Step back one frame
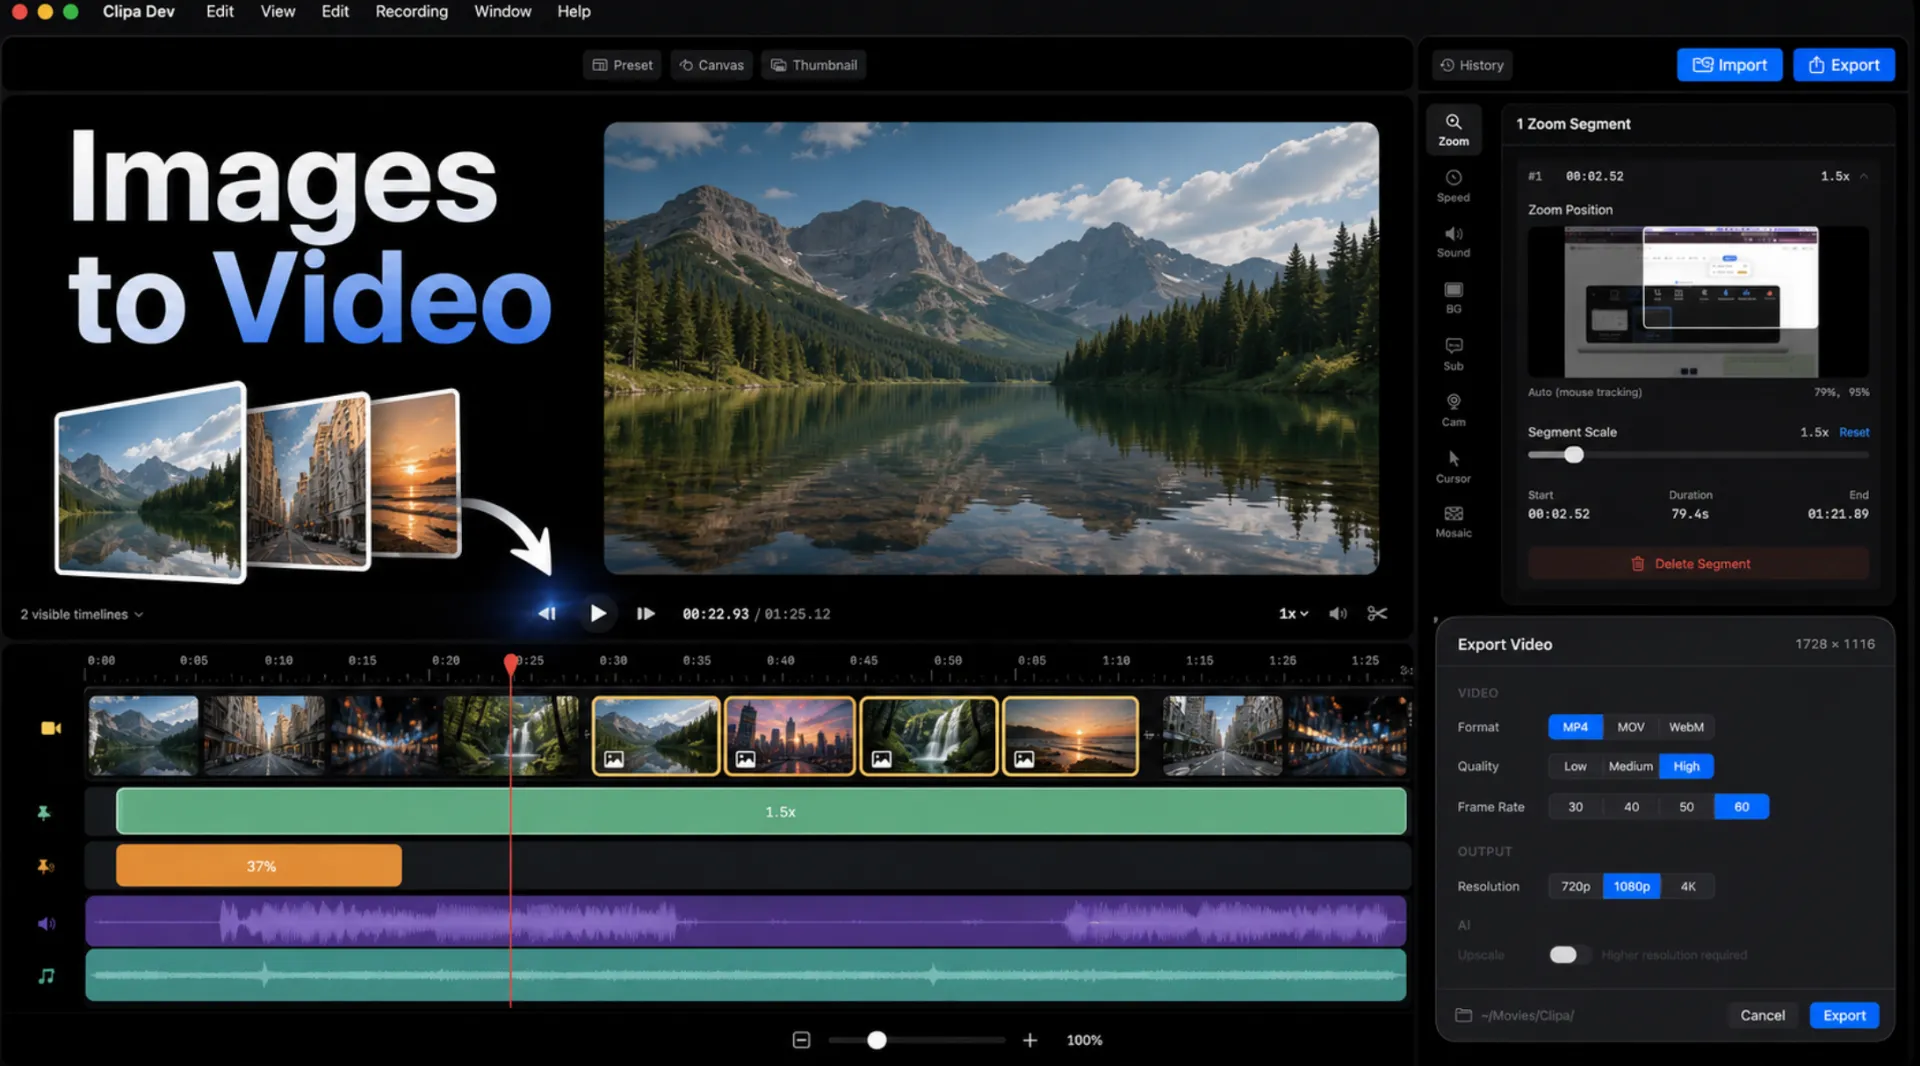The image size is (1920, 1066). pos(547,613)
